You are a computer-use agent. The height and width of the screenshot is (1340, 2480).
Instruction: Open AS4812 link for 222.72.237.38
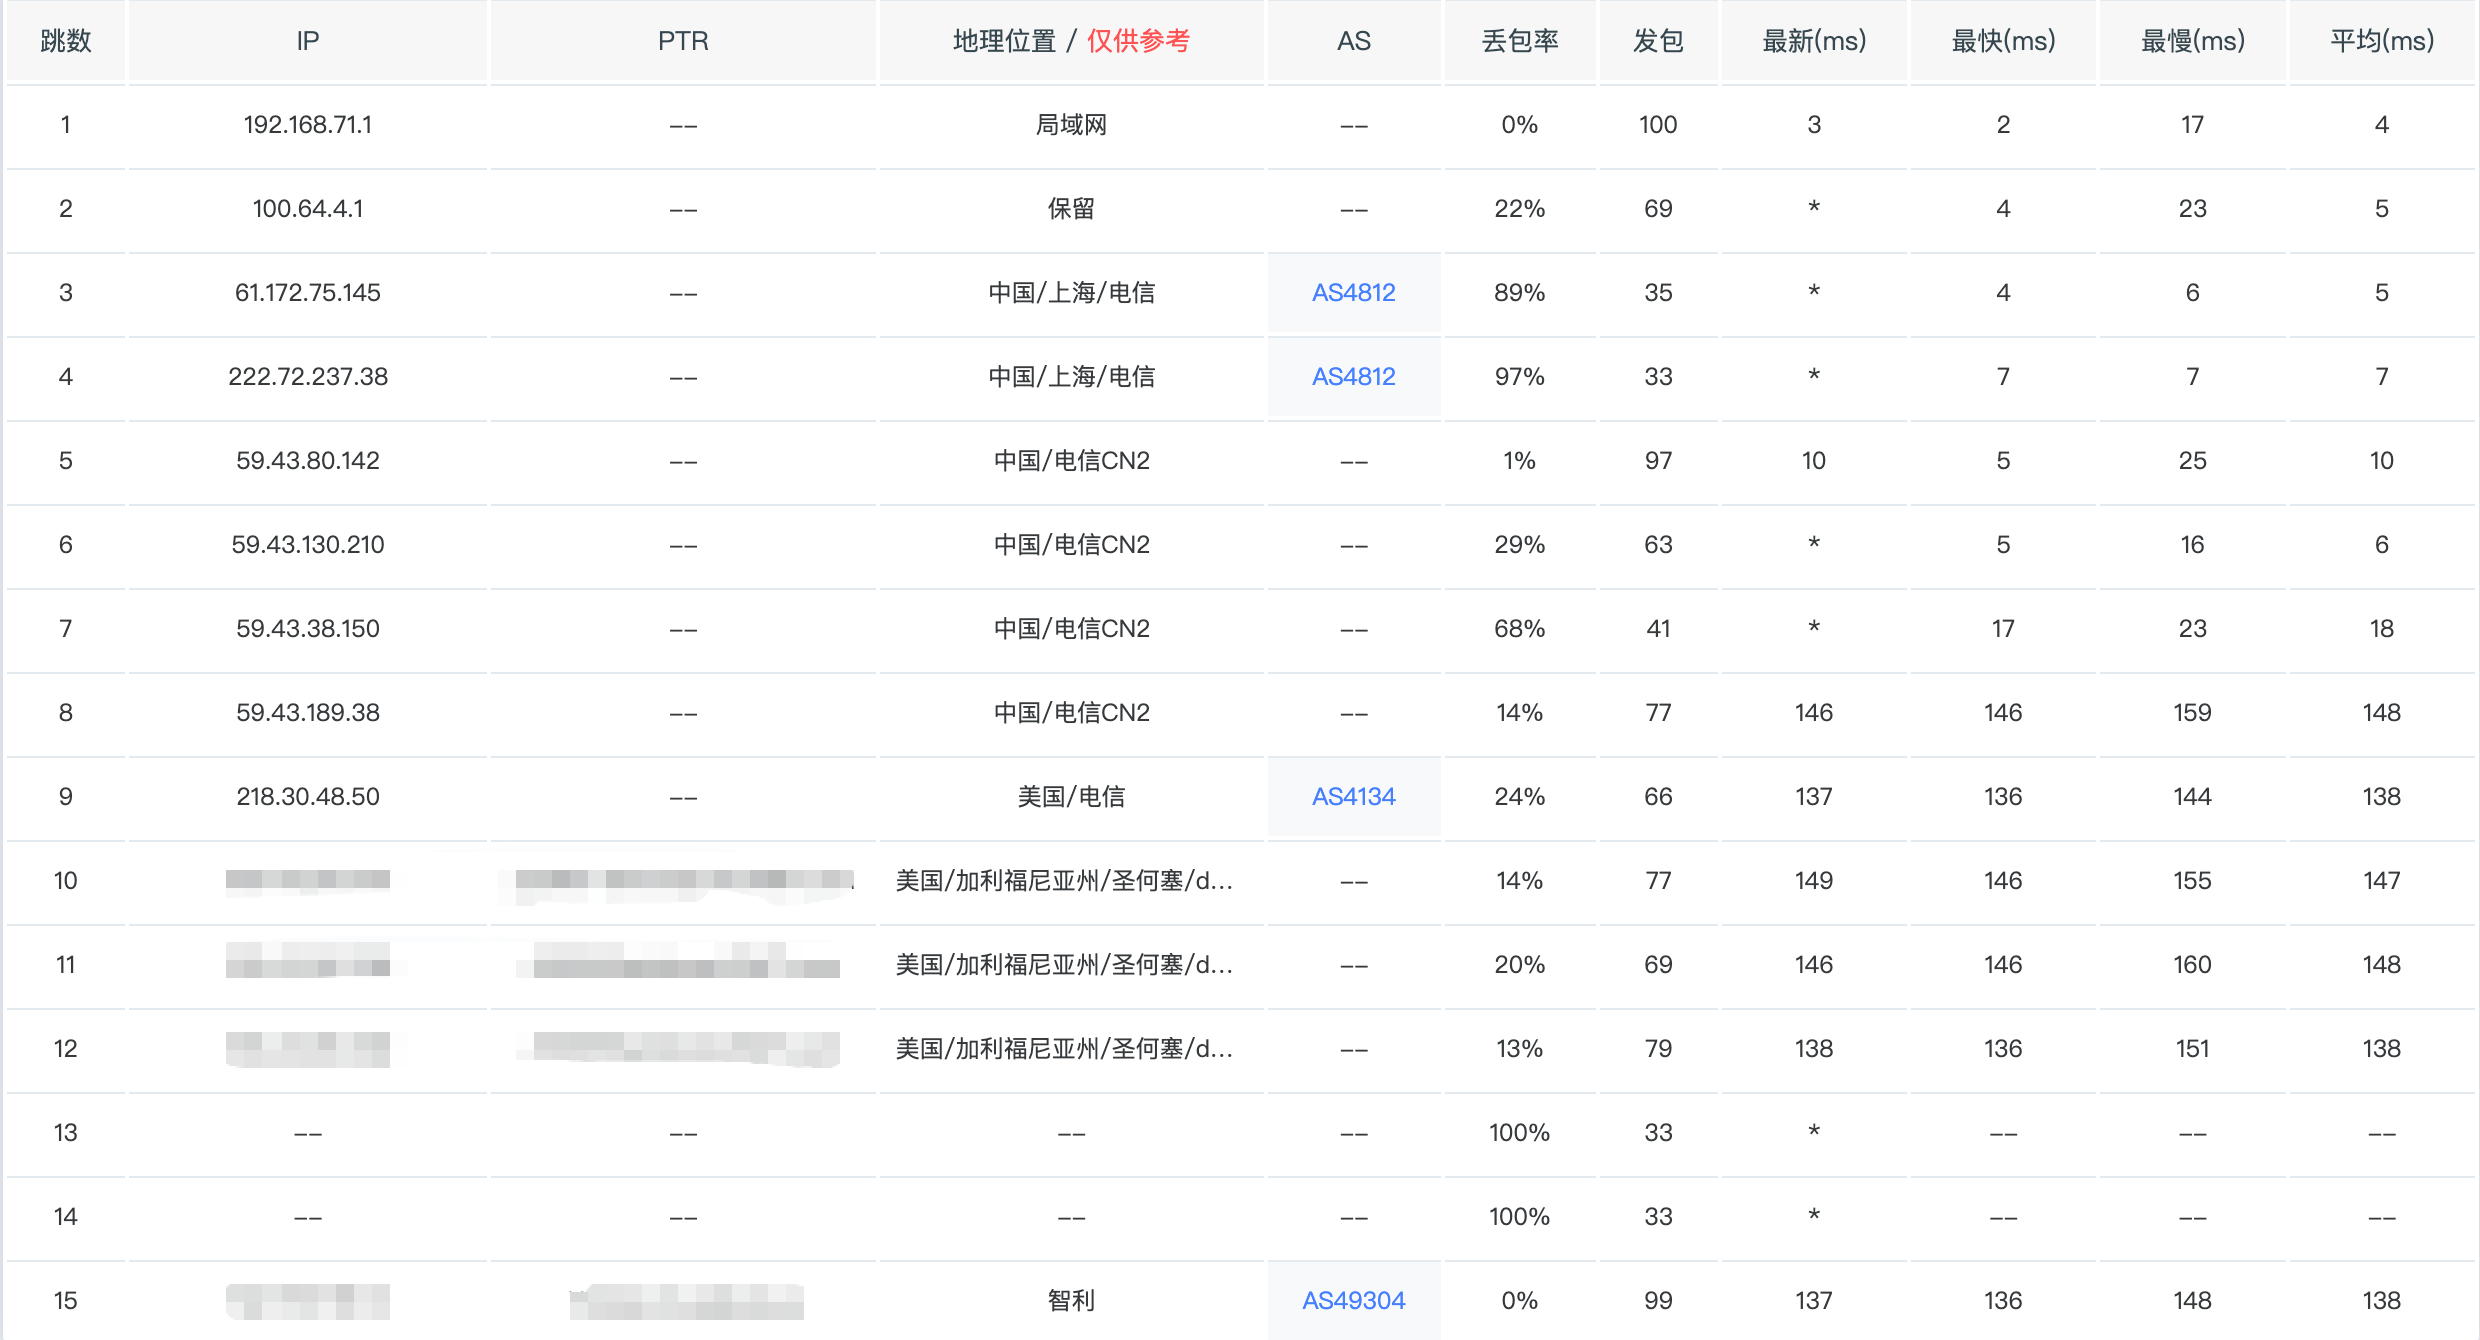(1353, 377)
